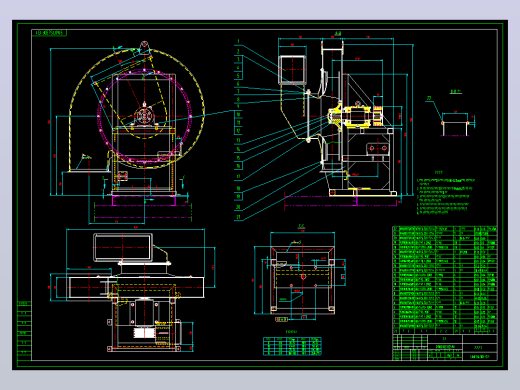Click the square inlet duct in section view
Image resolution: width=520 pixels, height=390 pixels.
tap(293, 70)
